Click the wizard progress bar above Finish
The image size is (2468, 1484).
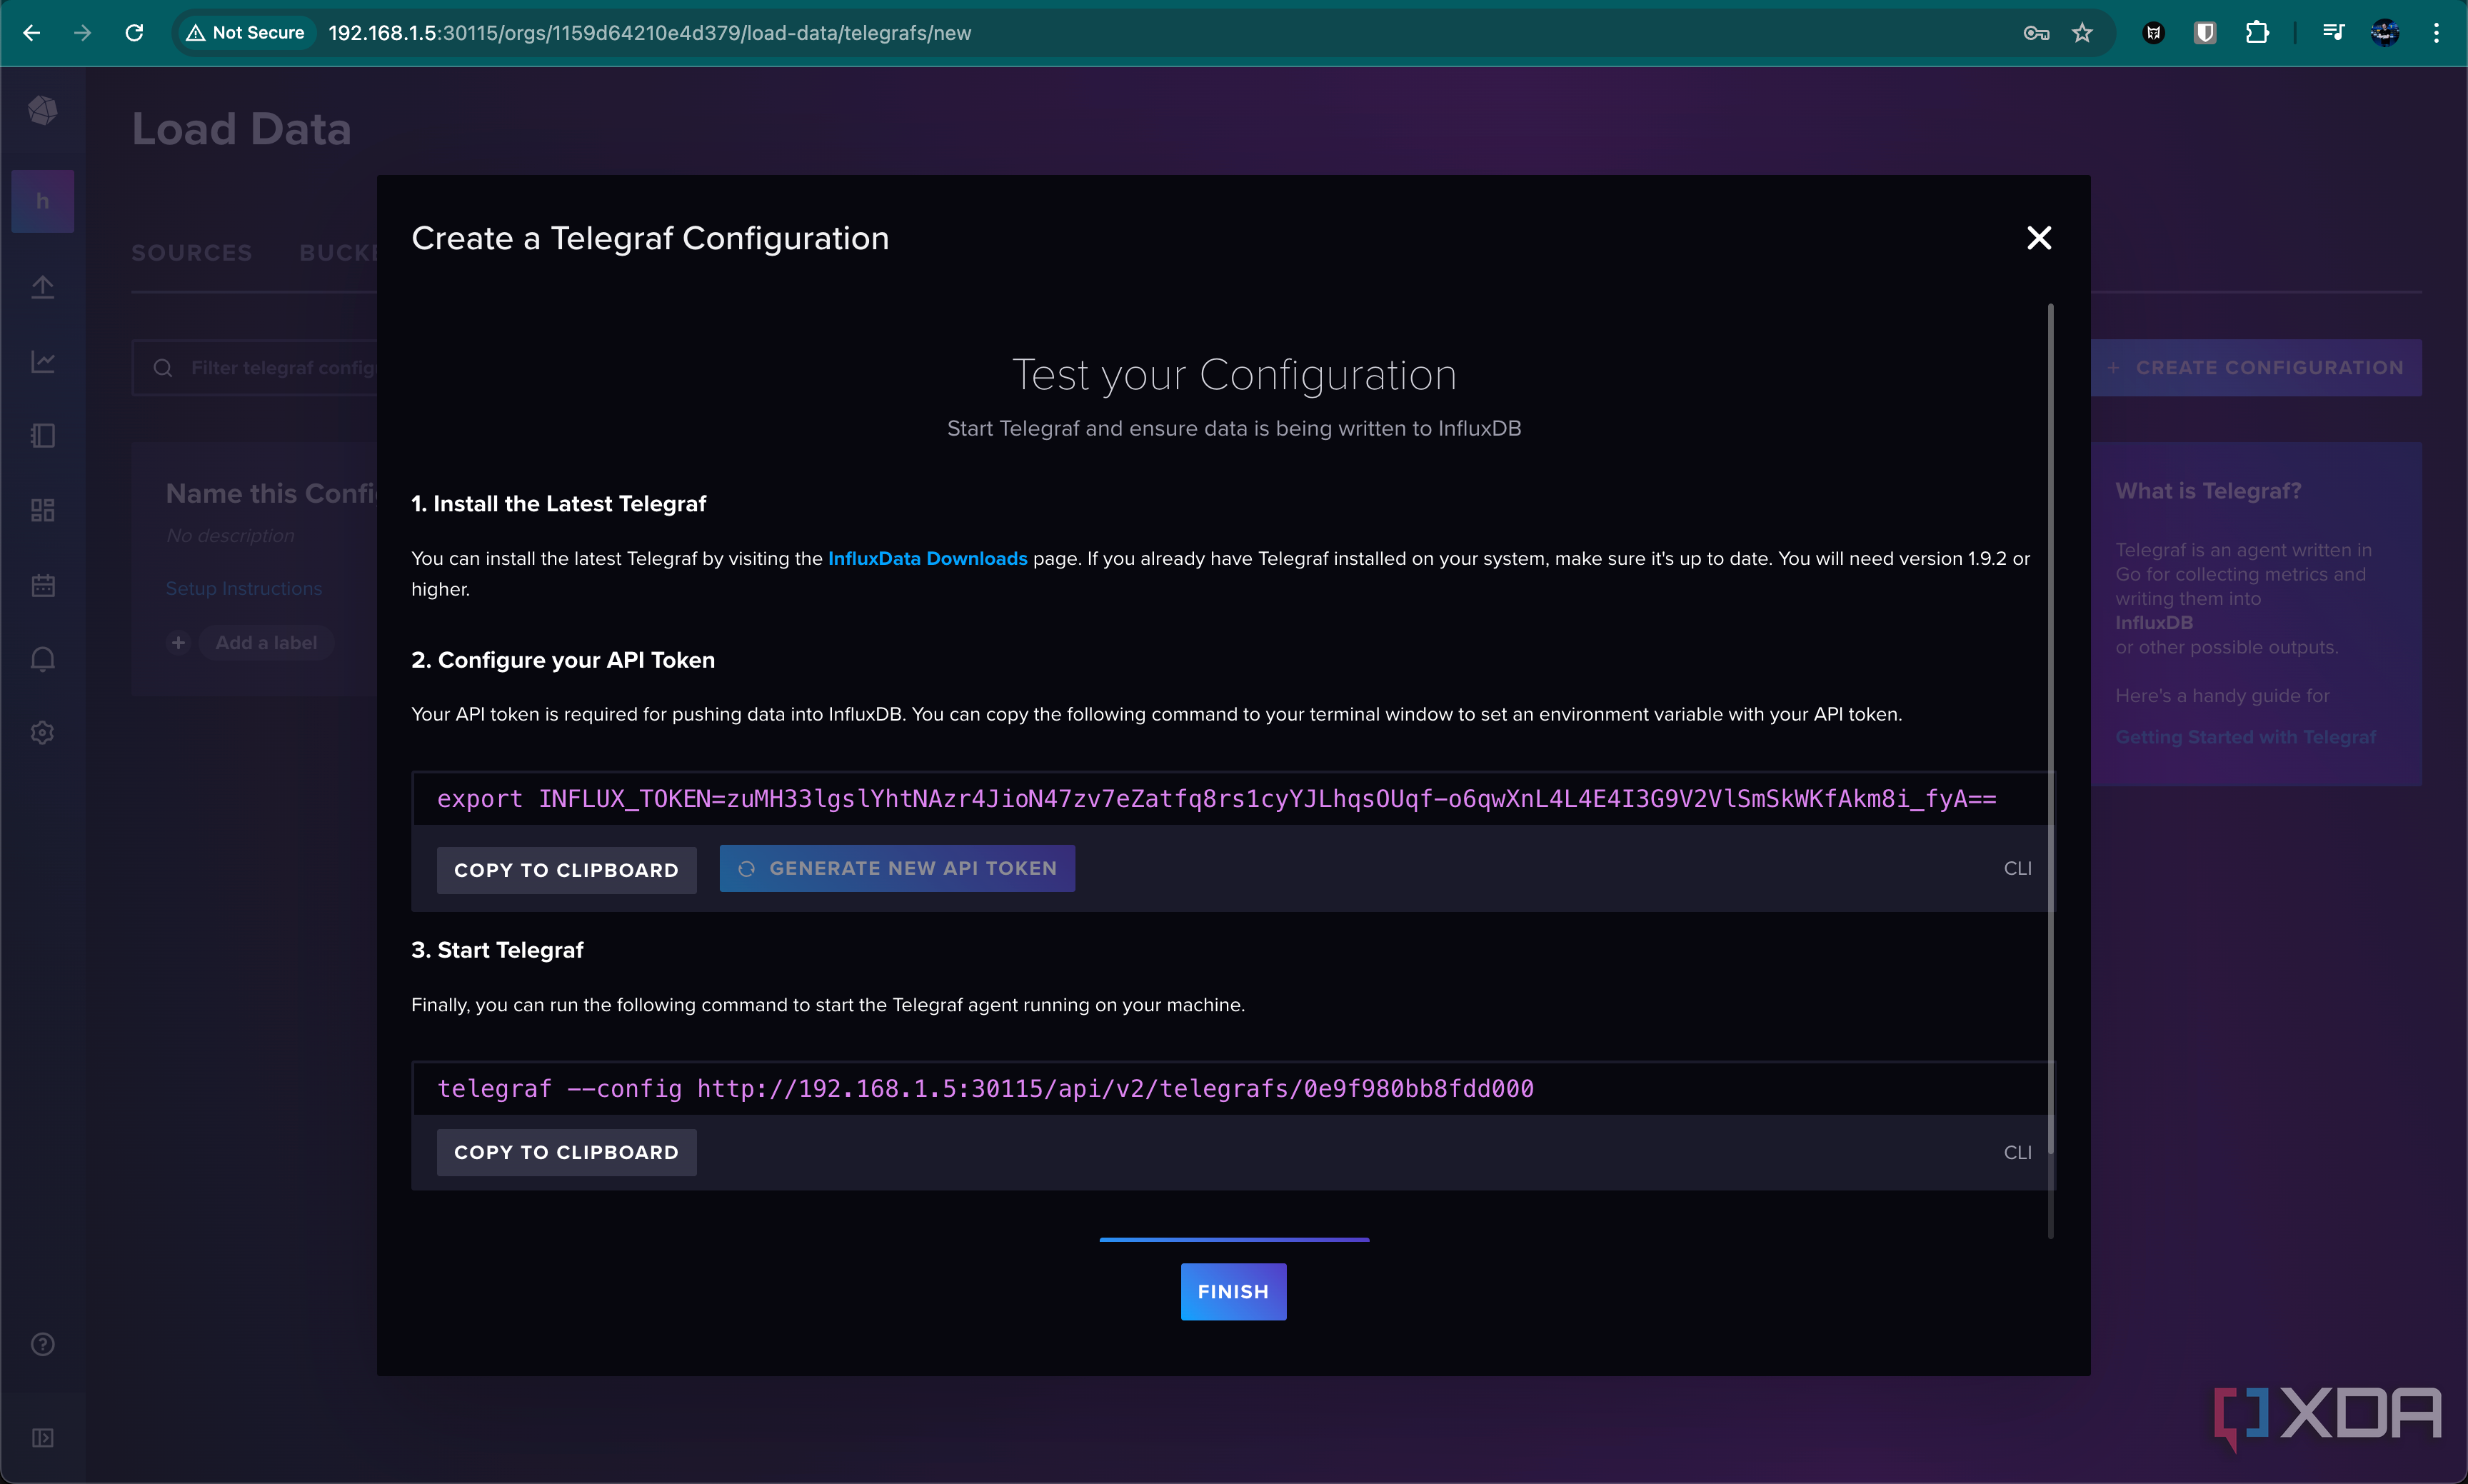click(x=1234, y=1240)
